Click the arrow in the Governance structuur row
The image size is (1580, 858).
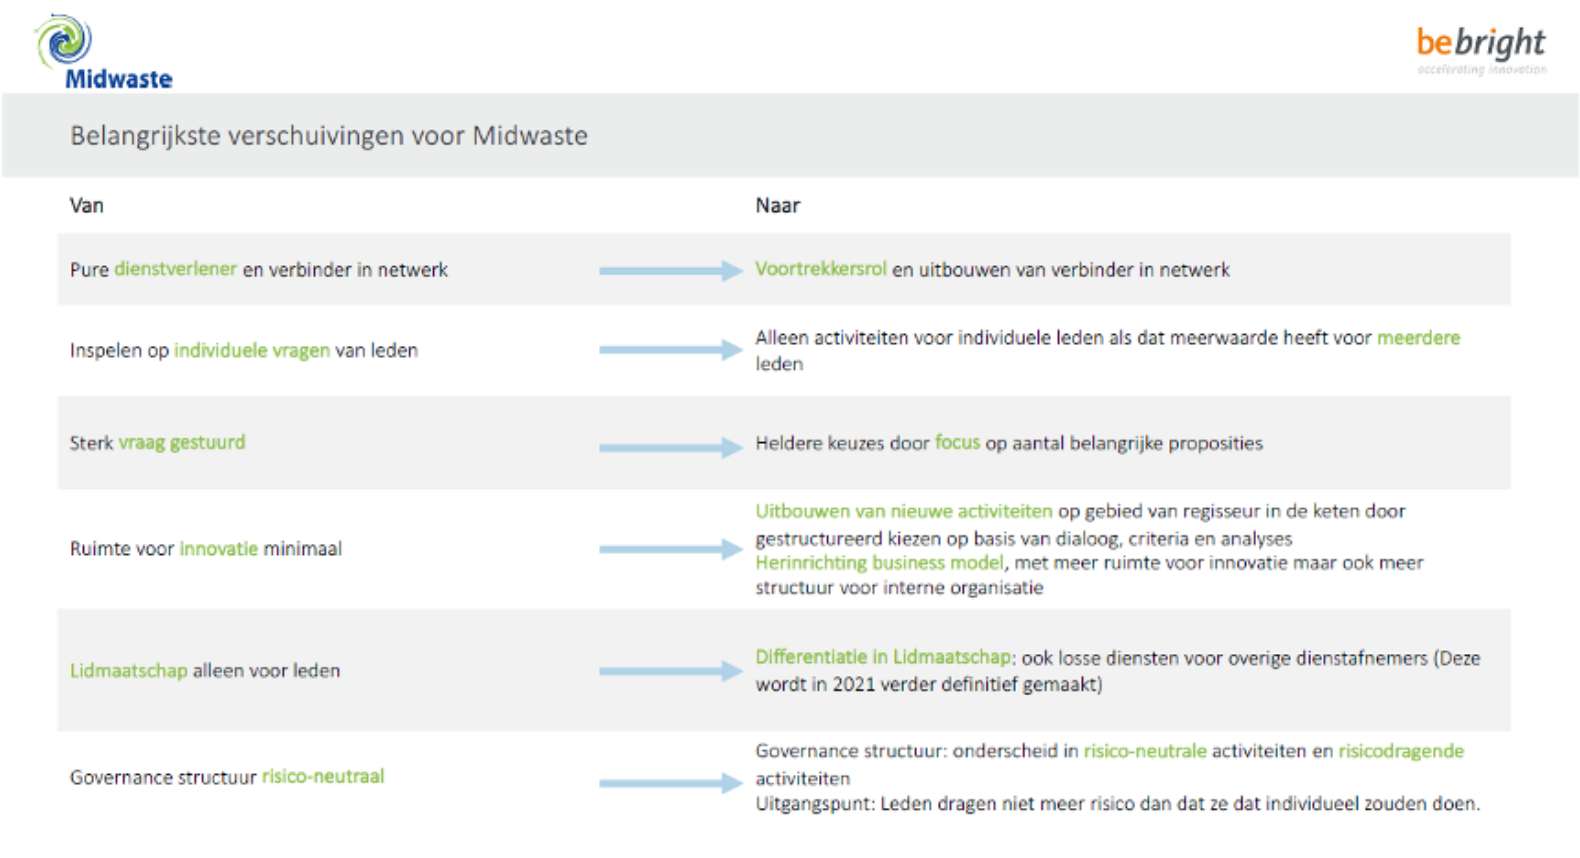click(x=670, y=783)
